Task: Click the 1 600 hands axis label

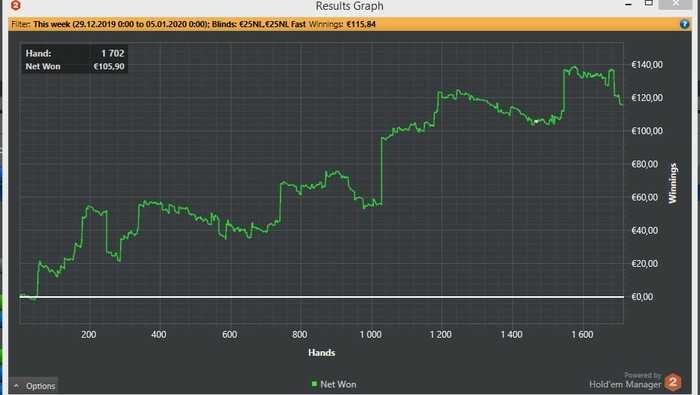Action: (582, 334)
